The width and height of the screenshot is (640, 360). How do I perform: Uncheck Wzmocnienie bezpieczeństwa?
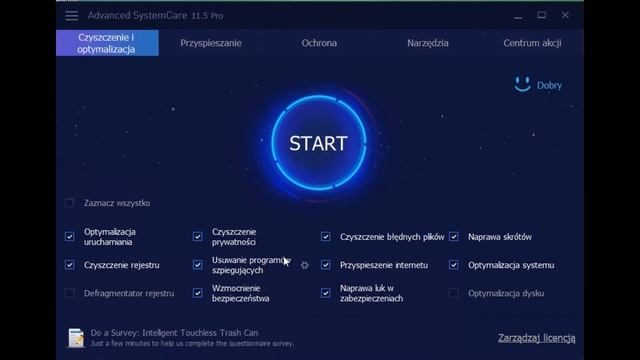pyautogui.click(x=198, y=293)
